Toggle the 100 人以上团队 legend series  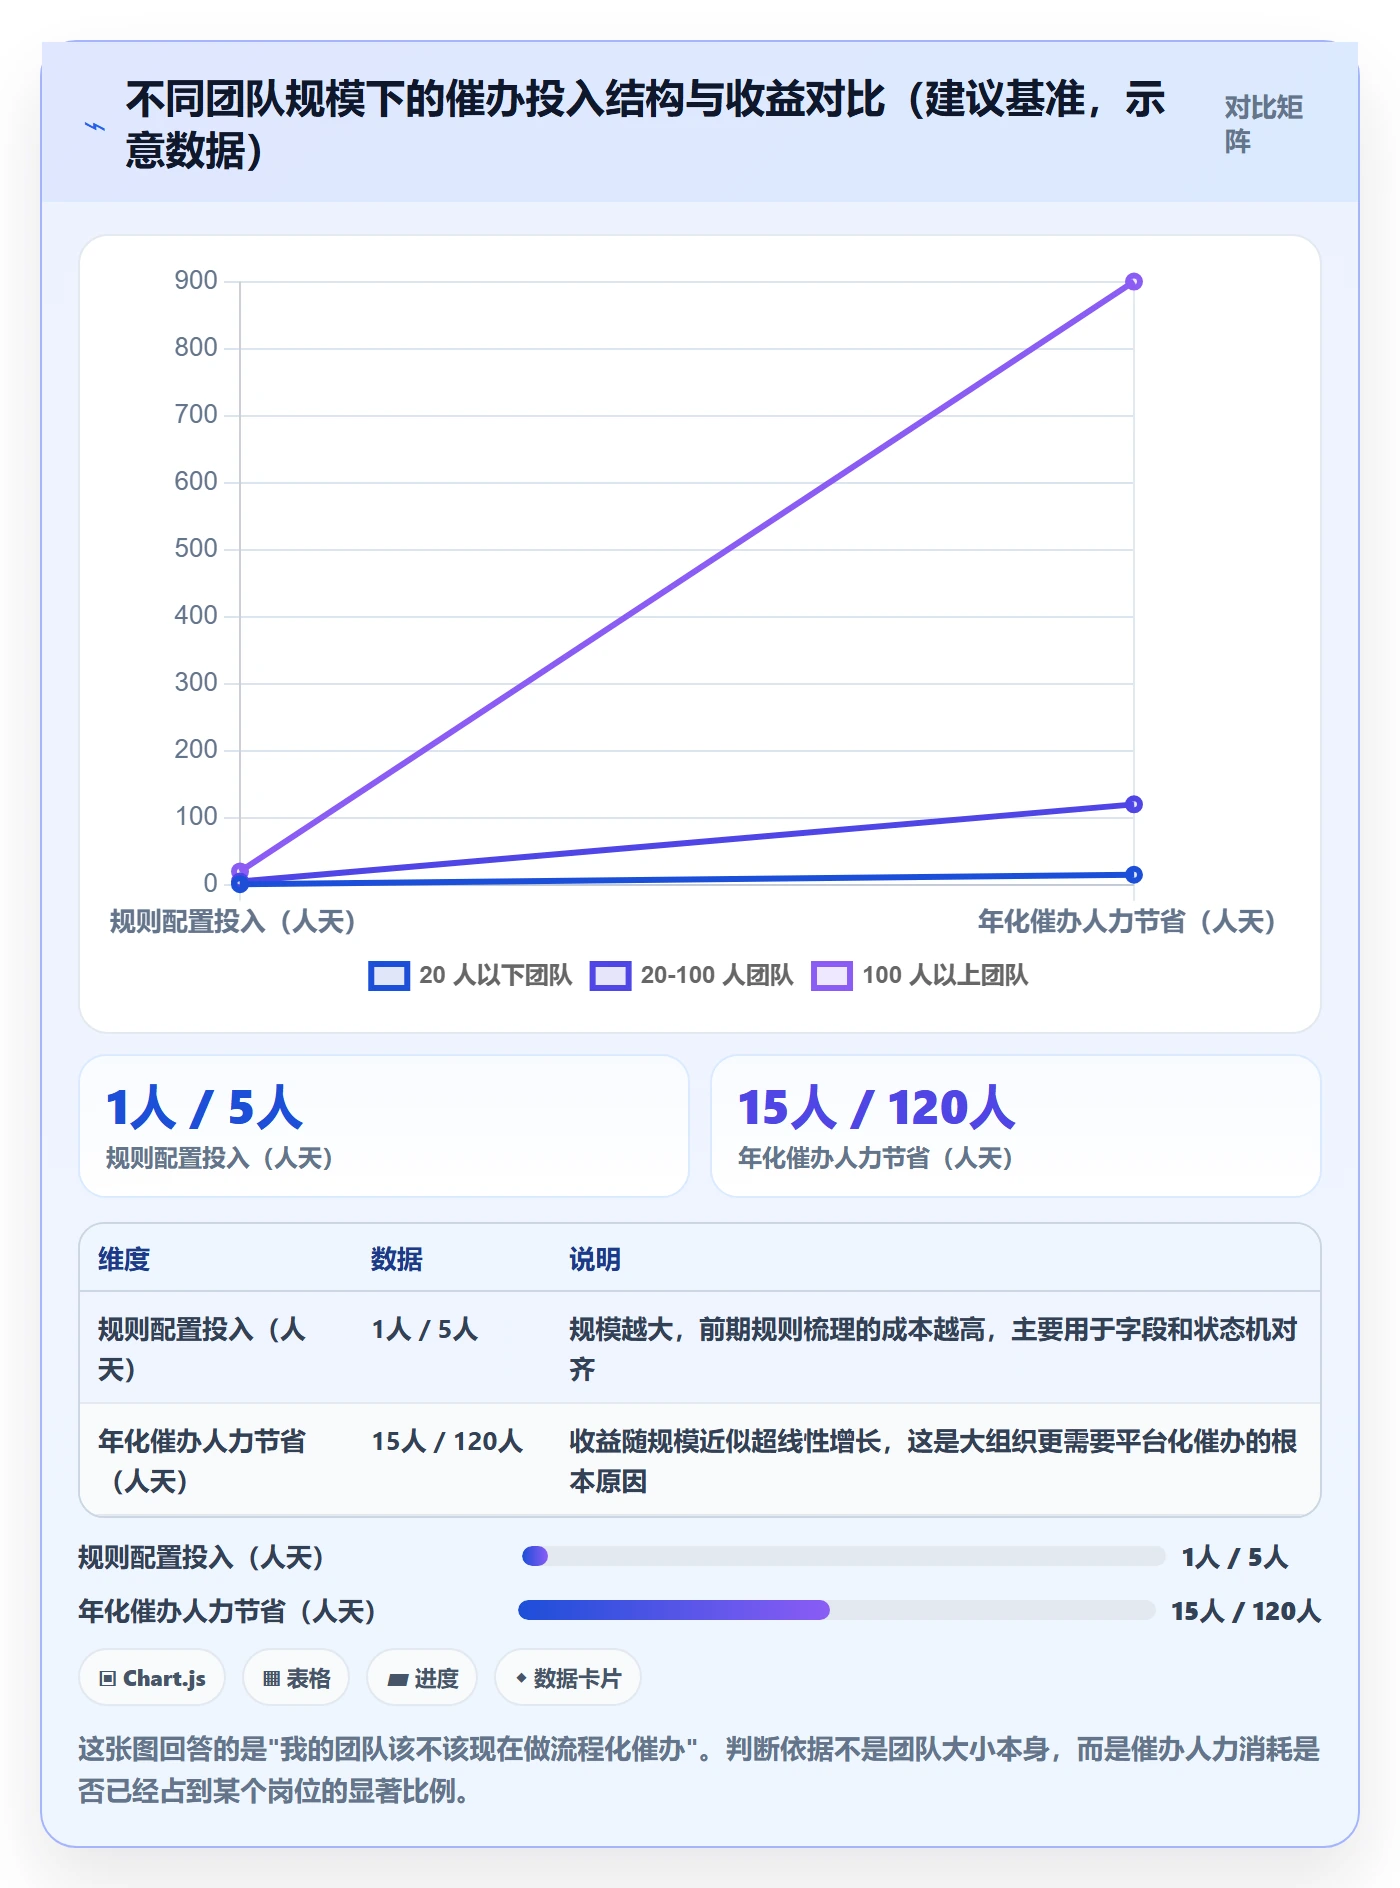(920, 975)
